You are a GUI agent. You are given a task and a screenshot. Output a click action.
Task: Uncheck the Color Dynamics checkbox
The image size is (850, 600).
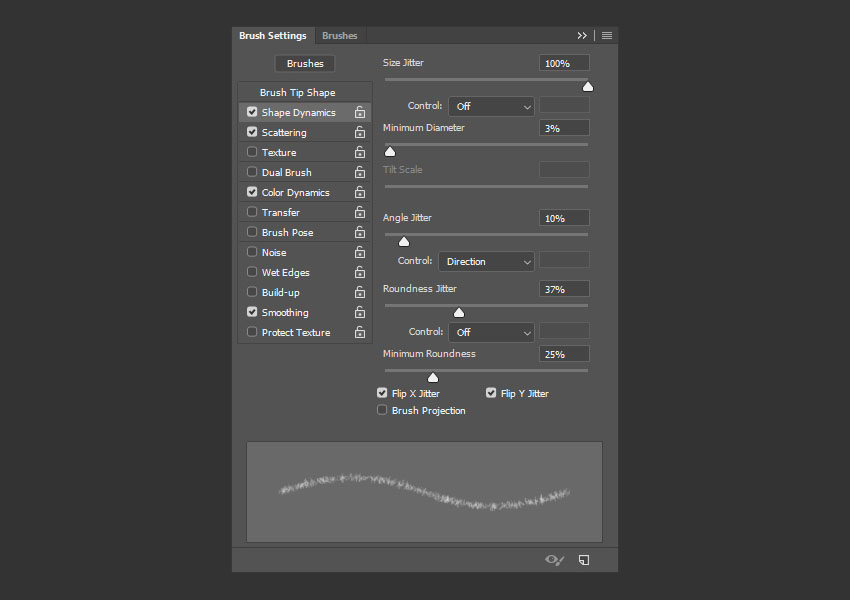[x=252, y=192]
